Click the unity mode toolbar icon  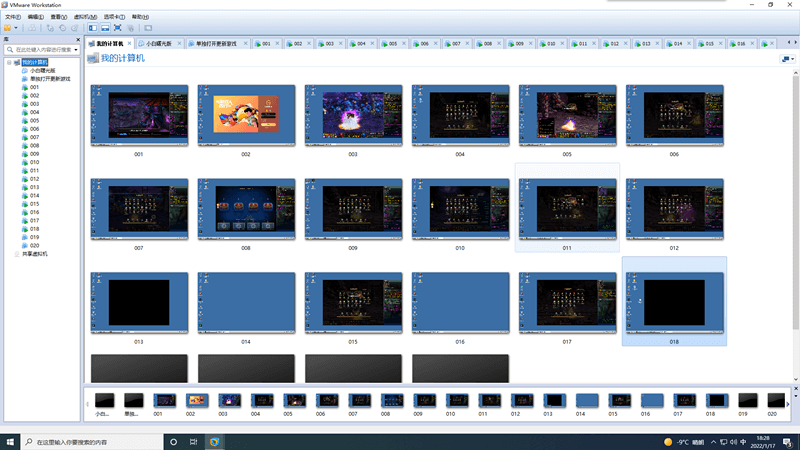(131, 28)
